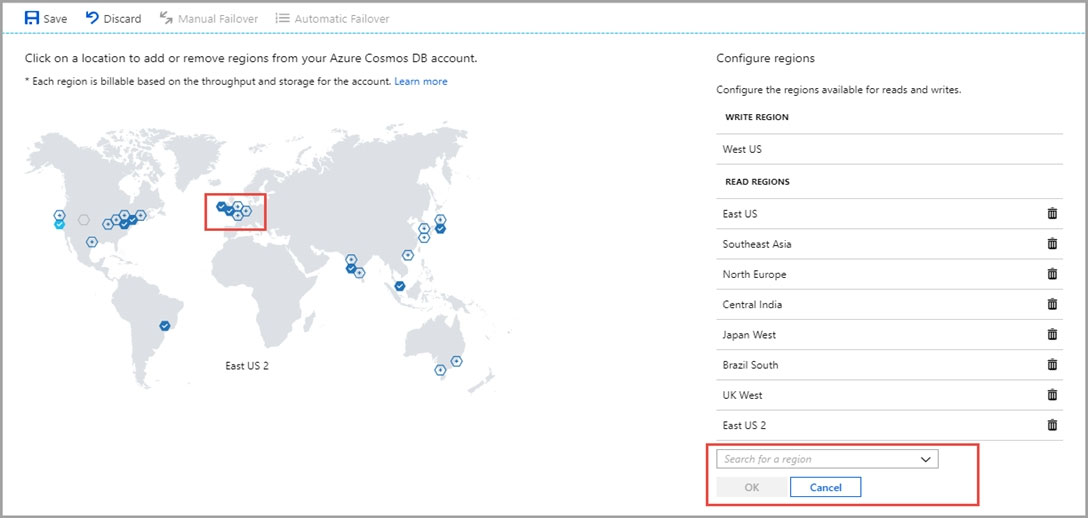1088x518 pixels.
Task: Delete the East US 2 read region
Action: 1052,424
